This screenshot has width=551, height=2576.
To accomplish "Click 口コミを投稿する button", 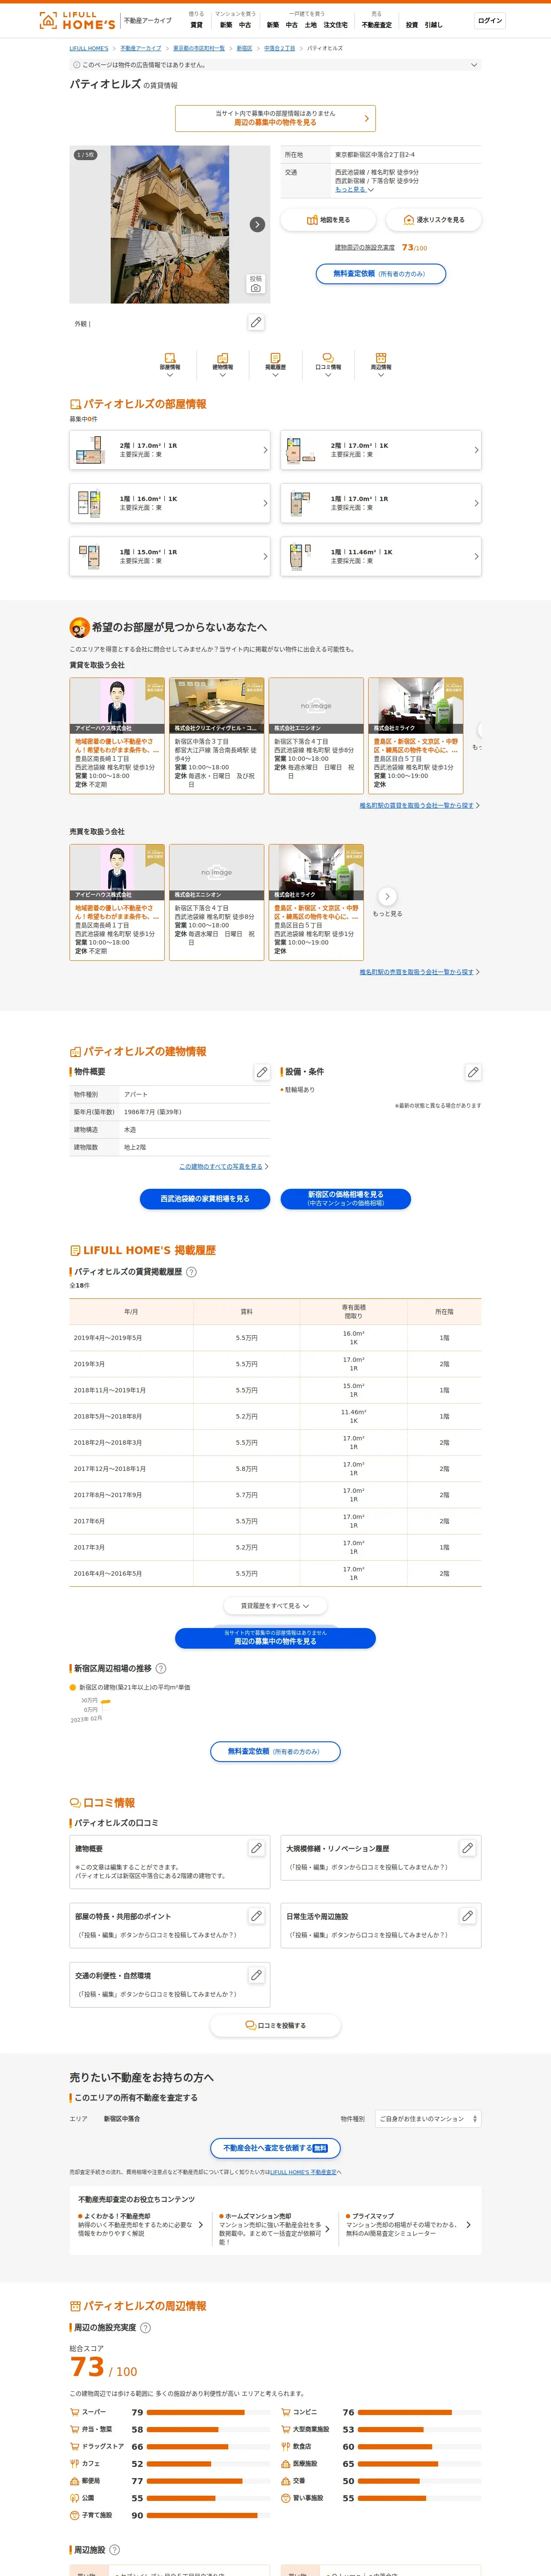I will tap(275, 2025).
